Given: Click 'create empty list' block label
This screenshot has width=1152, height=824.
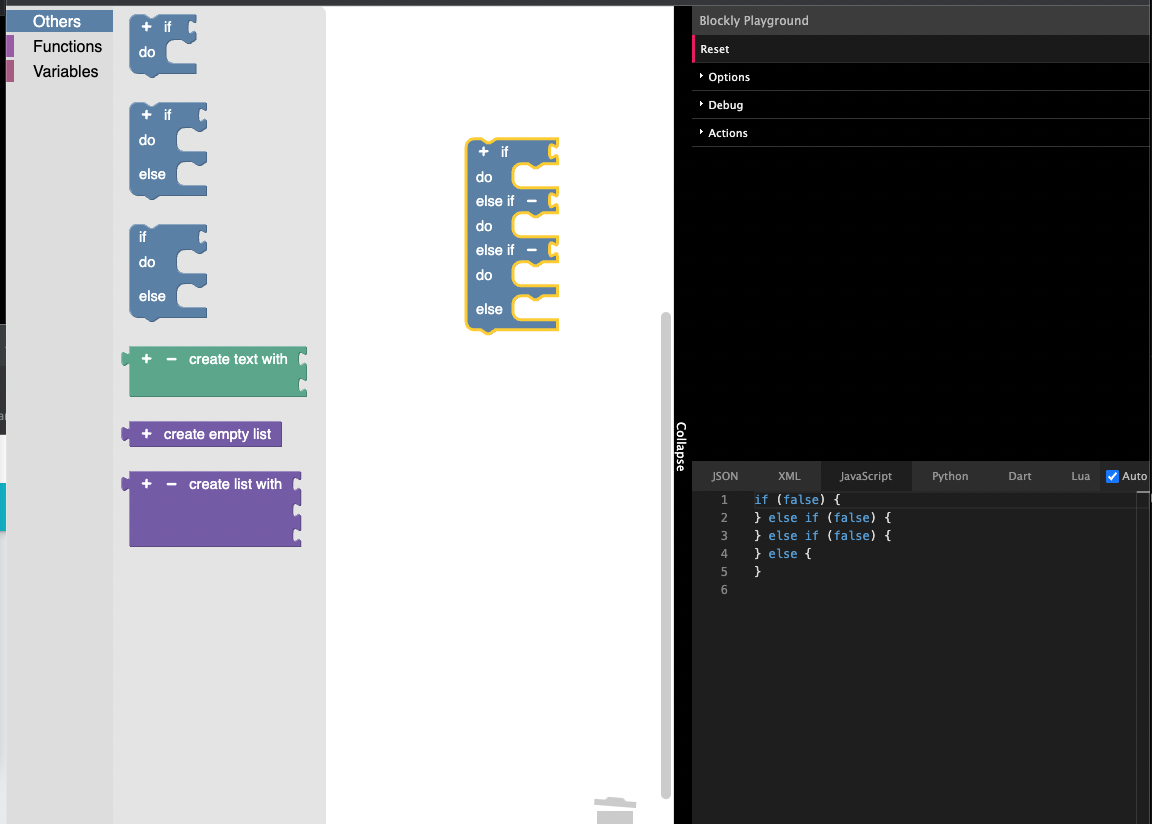Looking at the screenshot, I should click(217, 434).
